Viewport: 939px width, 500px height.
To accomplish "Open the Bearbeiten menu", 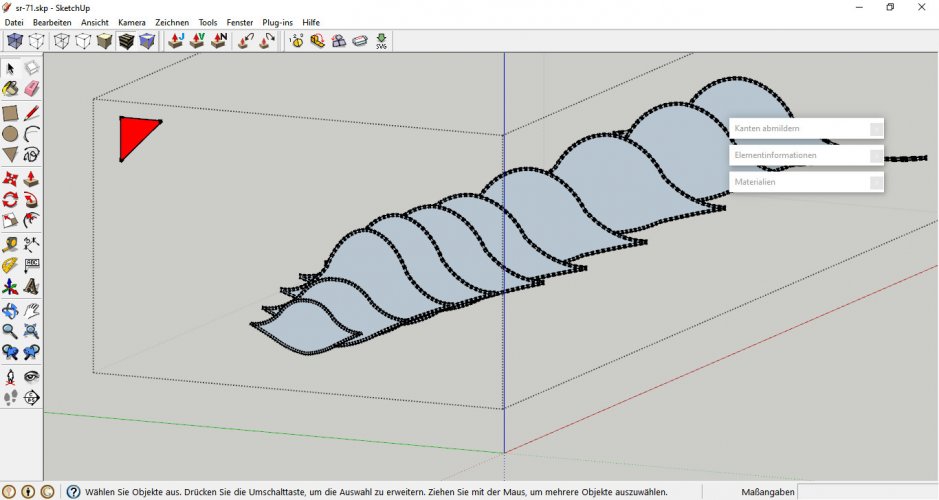I will coord(52,22).
